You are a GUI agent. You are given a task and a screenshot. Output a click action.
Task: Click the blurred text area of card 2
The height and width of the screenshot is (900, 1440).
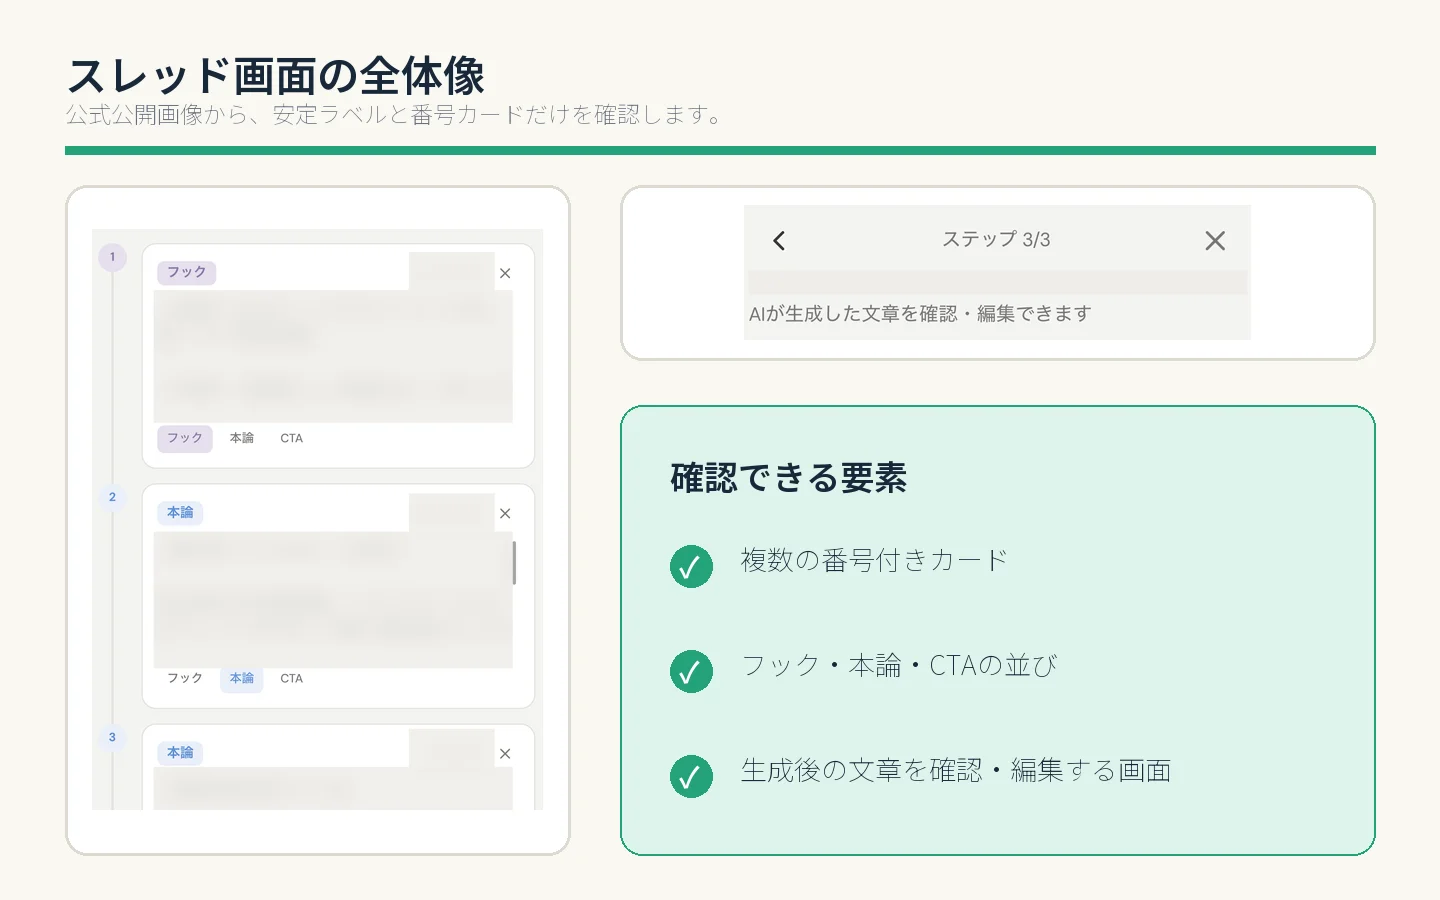tap(333, 599)
